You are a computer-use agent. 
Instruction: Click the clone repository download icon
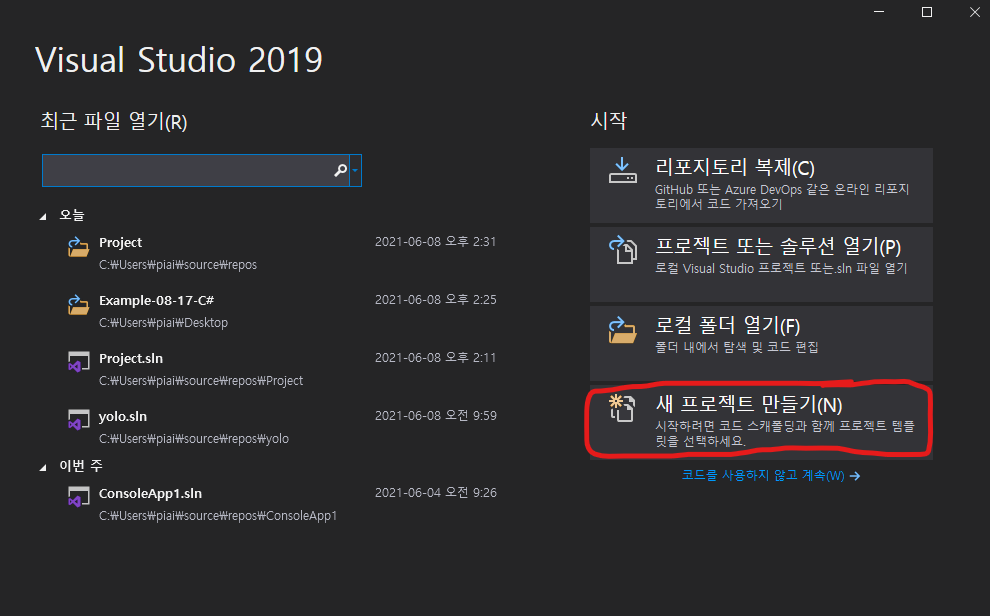[623, 170]
